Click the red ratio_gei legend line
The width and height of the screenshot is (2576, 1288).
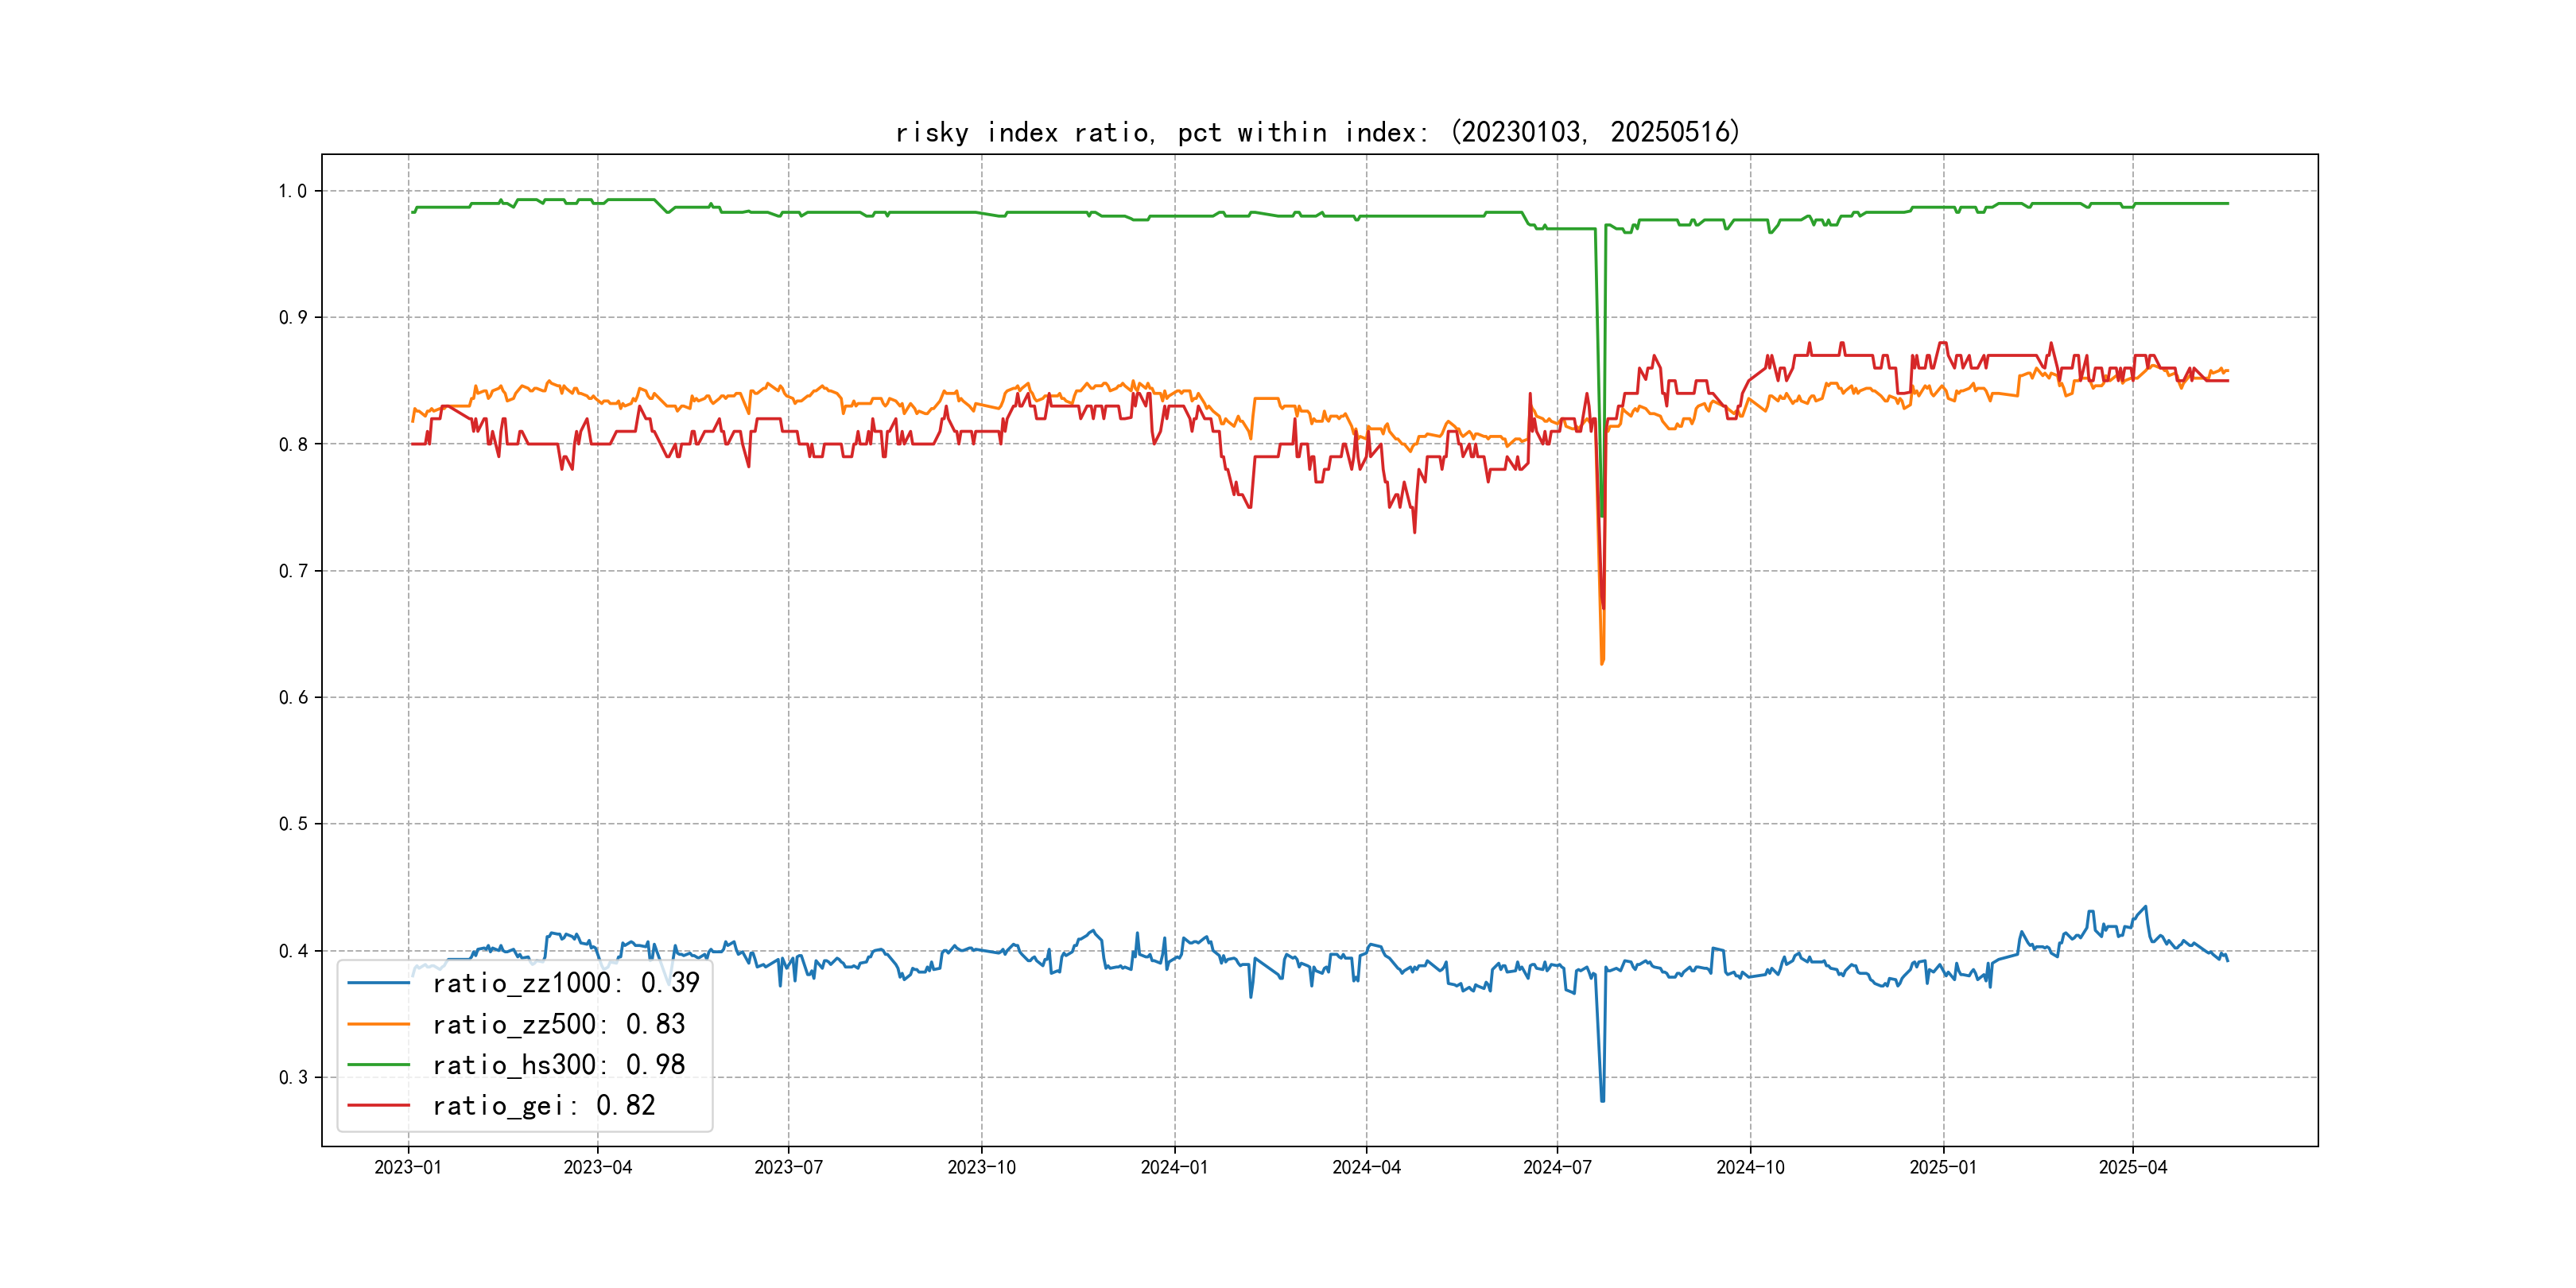[x=378, y=1106]
